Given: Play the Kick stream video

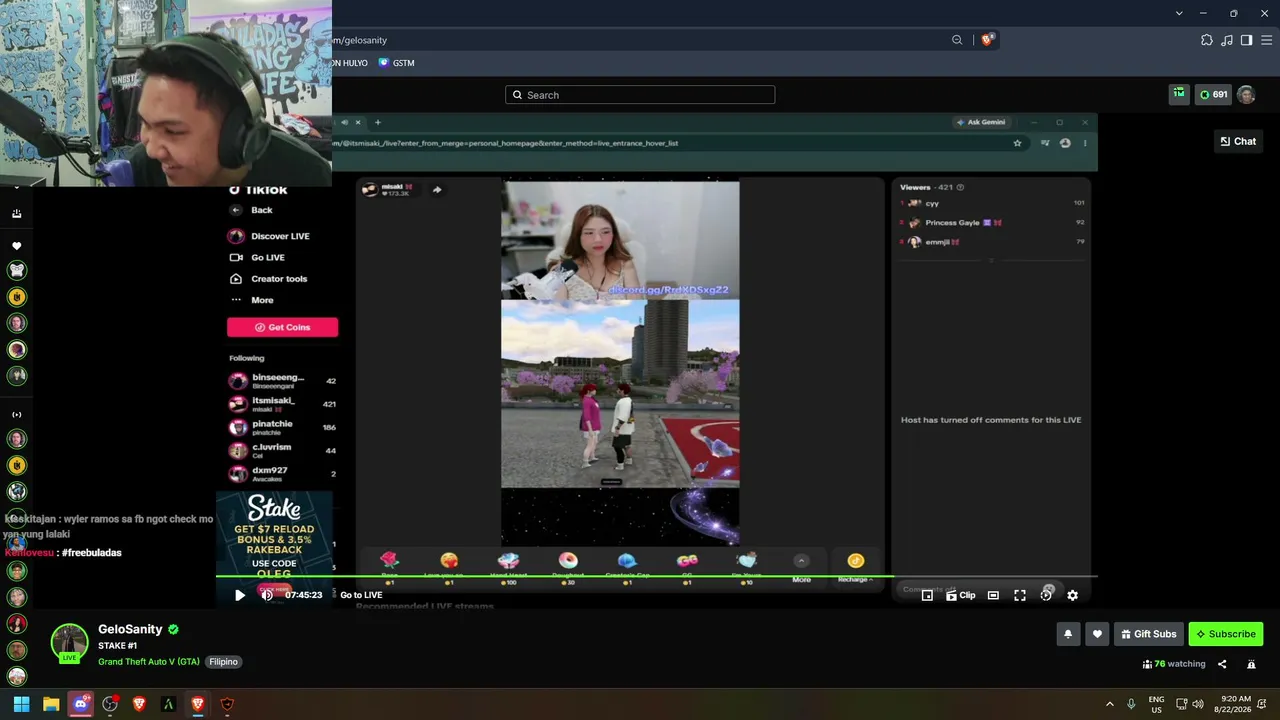Looking at the screenshot, I should pyautogui.click(x=240, y=595).
